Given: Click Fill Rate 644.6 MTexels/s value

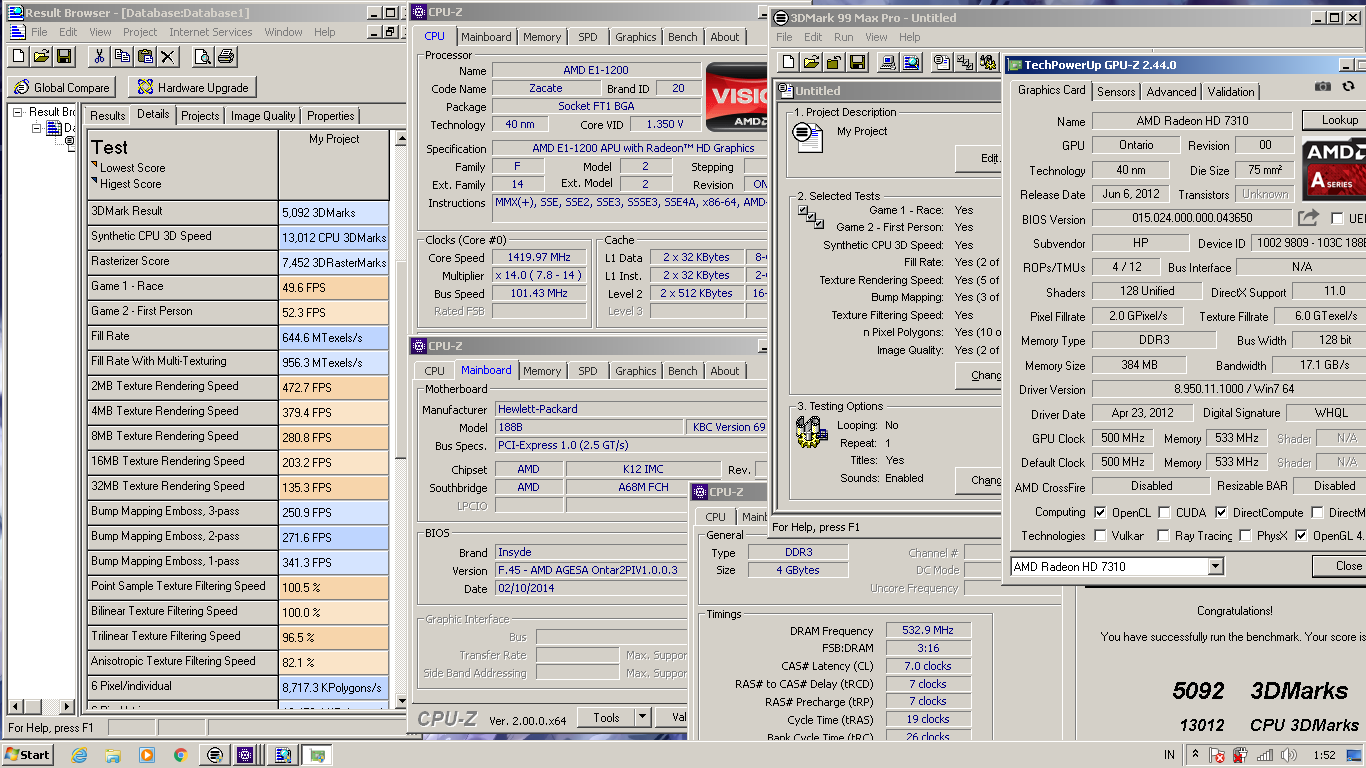Looking at the screenshot, I should pos(334,337).
